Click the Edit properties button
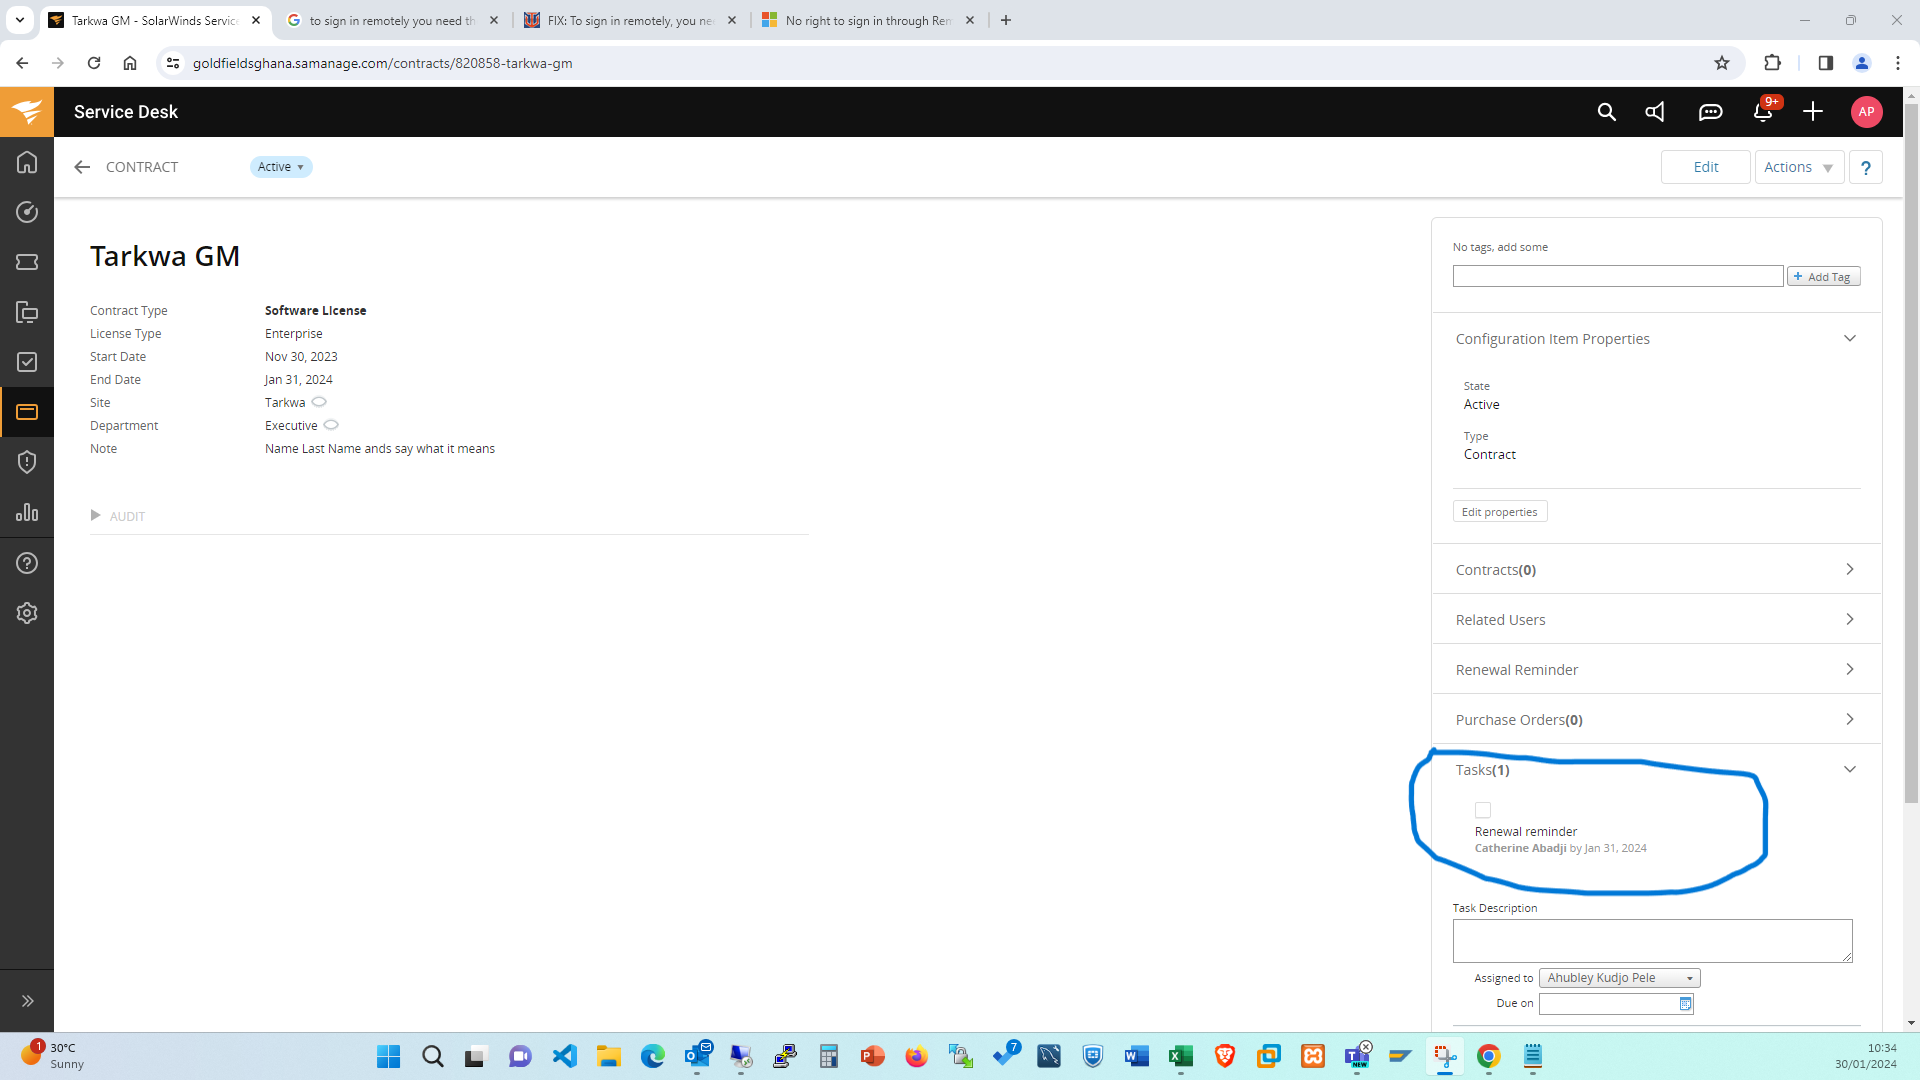Image resolution: width=1920 pixels, height=1080 pixels. pos(1499,512)
